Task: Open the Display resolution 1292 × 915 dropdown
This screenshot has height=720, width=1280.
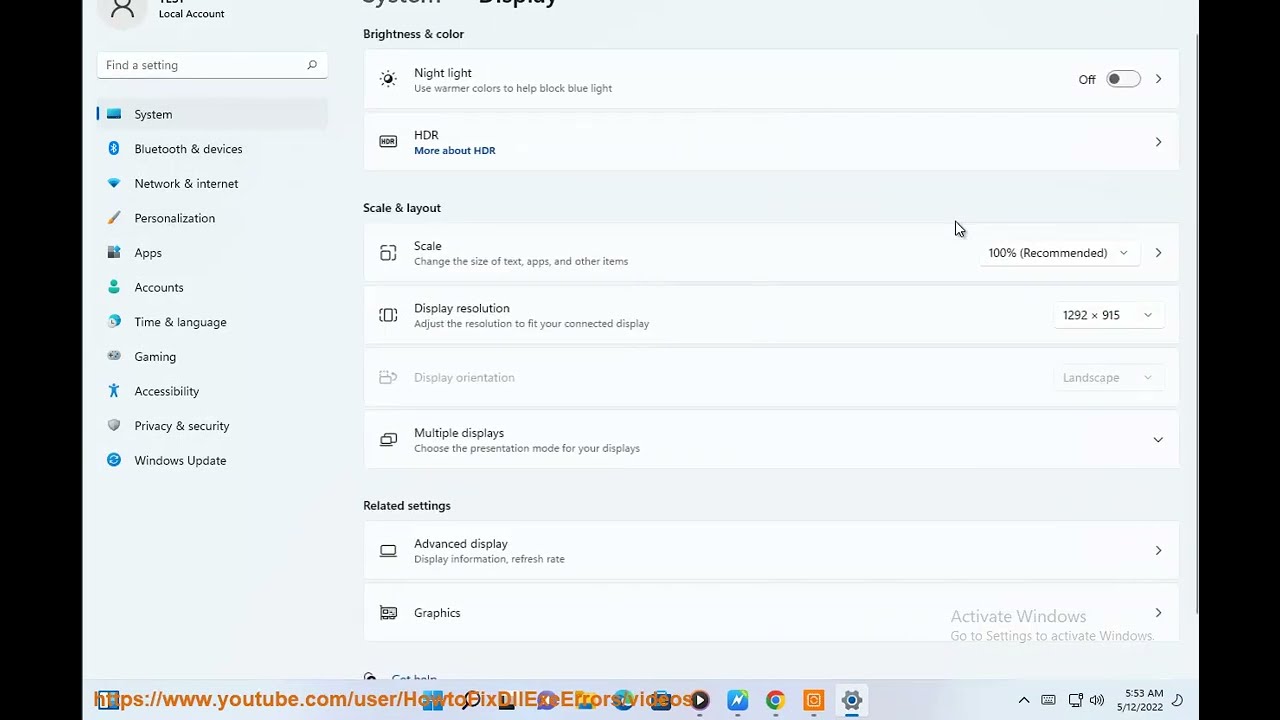Action: [x=1108, y=315]
